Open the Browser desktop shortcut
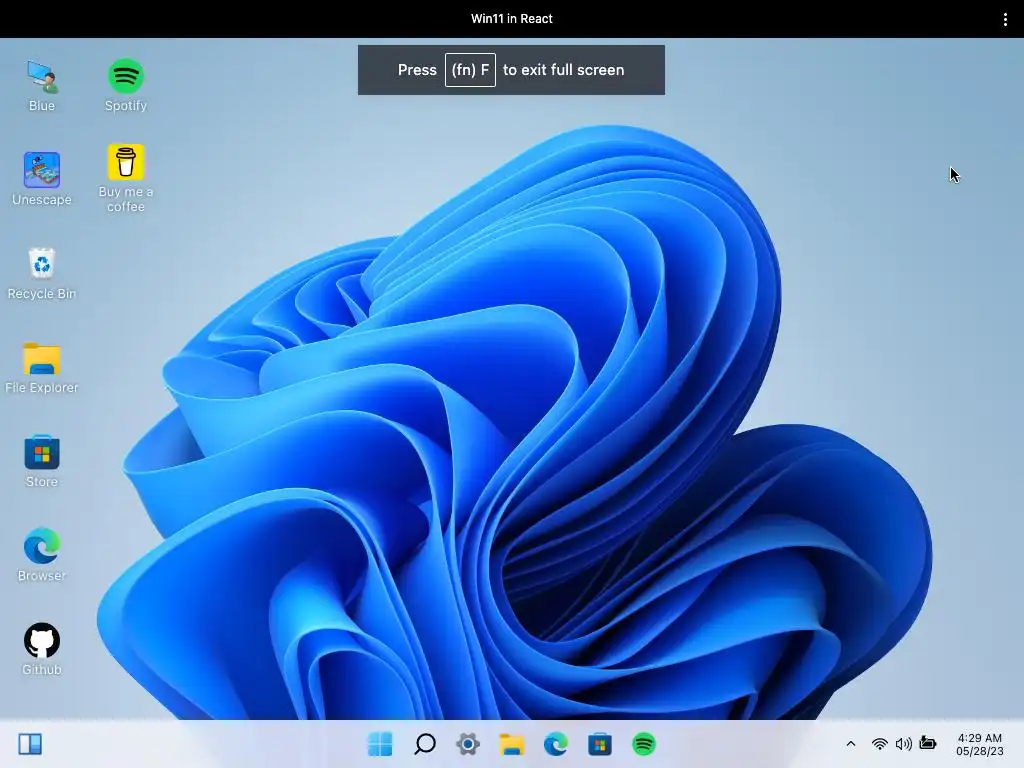 point(42,556)
